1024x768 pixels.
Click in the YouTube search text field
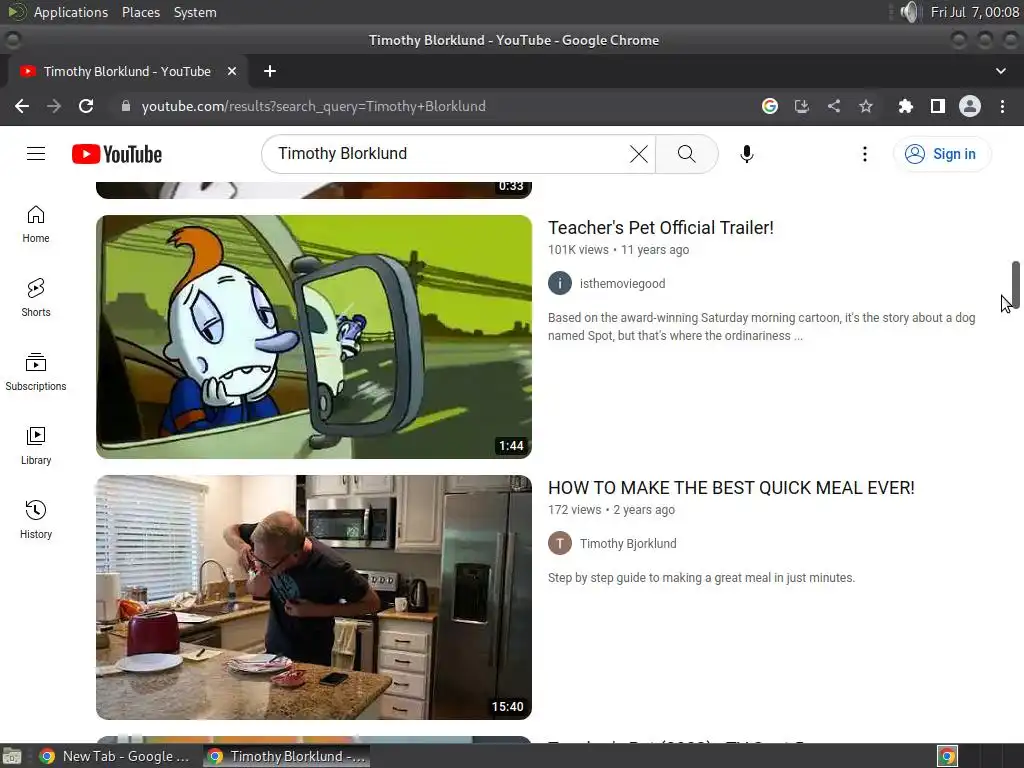pyautogui.click(x=451, y=154)
